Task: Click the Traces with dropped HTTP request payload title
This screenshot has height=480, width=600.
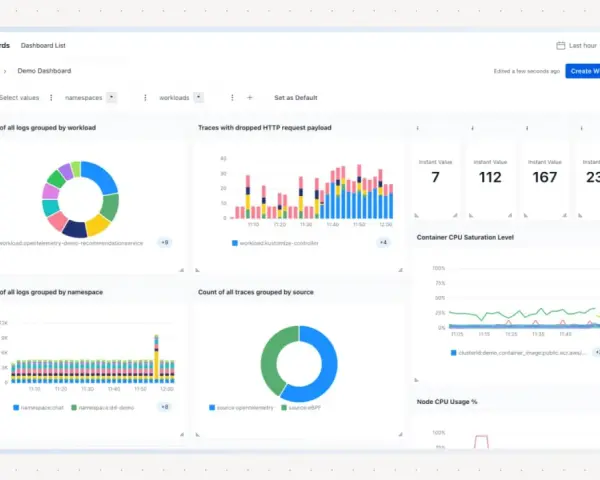Action: coord(265,128)
